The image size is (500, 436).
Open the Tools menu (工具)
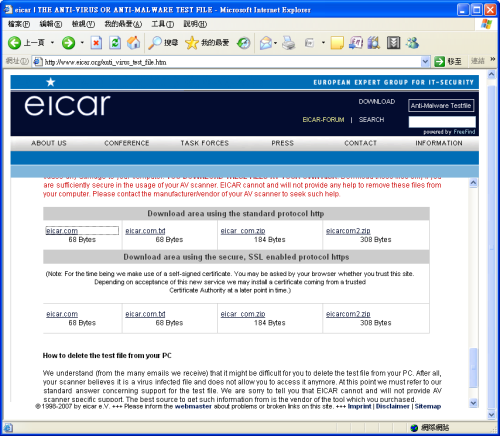coord(163,24)
